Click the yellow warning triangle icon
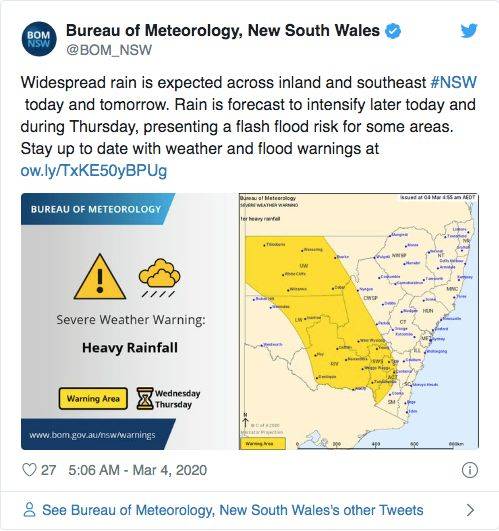This screenshot has height=531, width=499. [x=100, y=277]
